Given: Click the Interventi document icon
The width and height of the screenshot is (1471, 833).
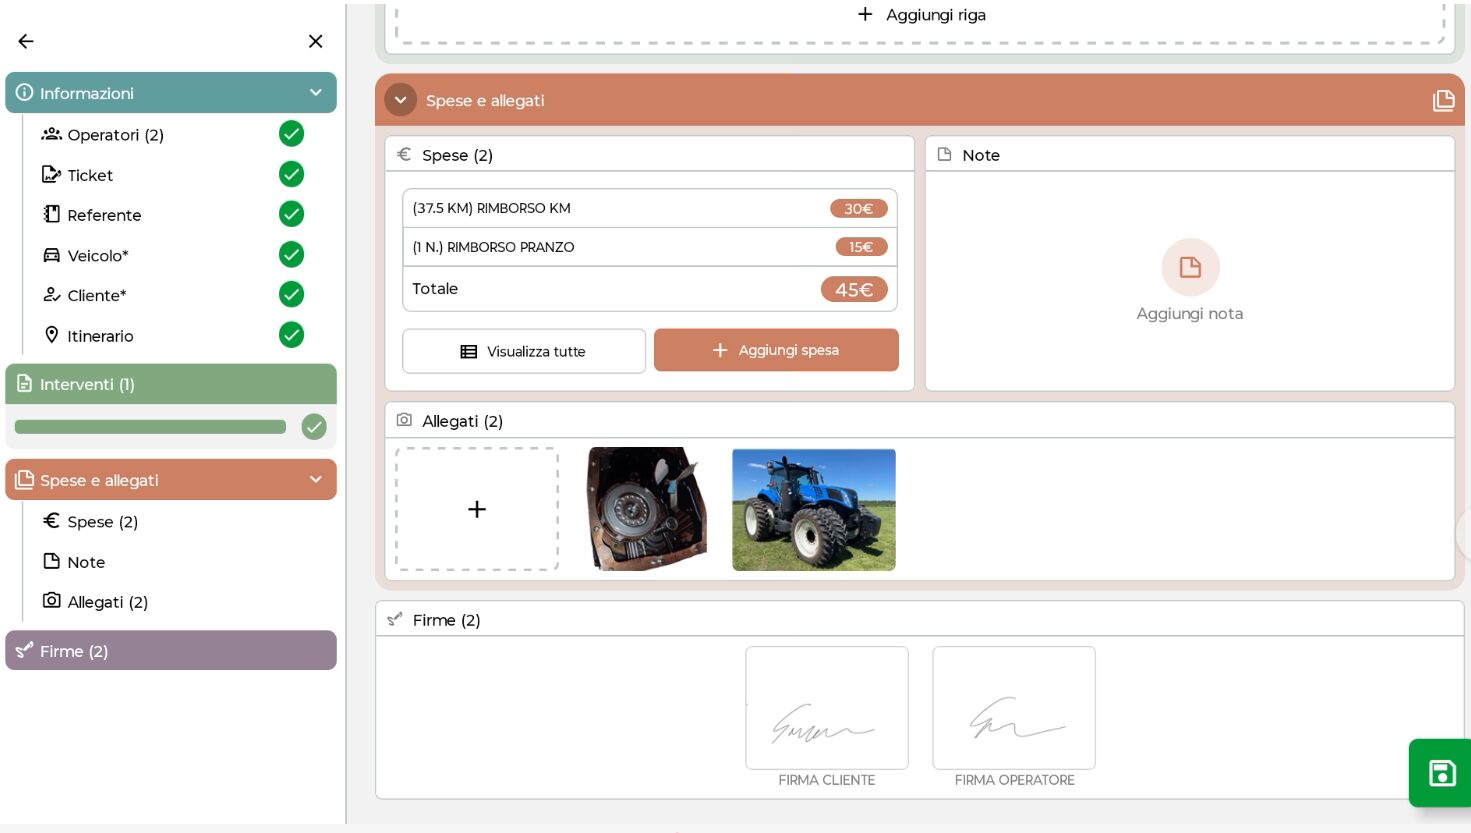Looking at the screenshot, I should (x=25, y=383).
